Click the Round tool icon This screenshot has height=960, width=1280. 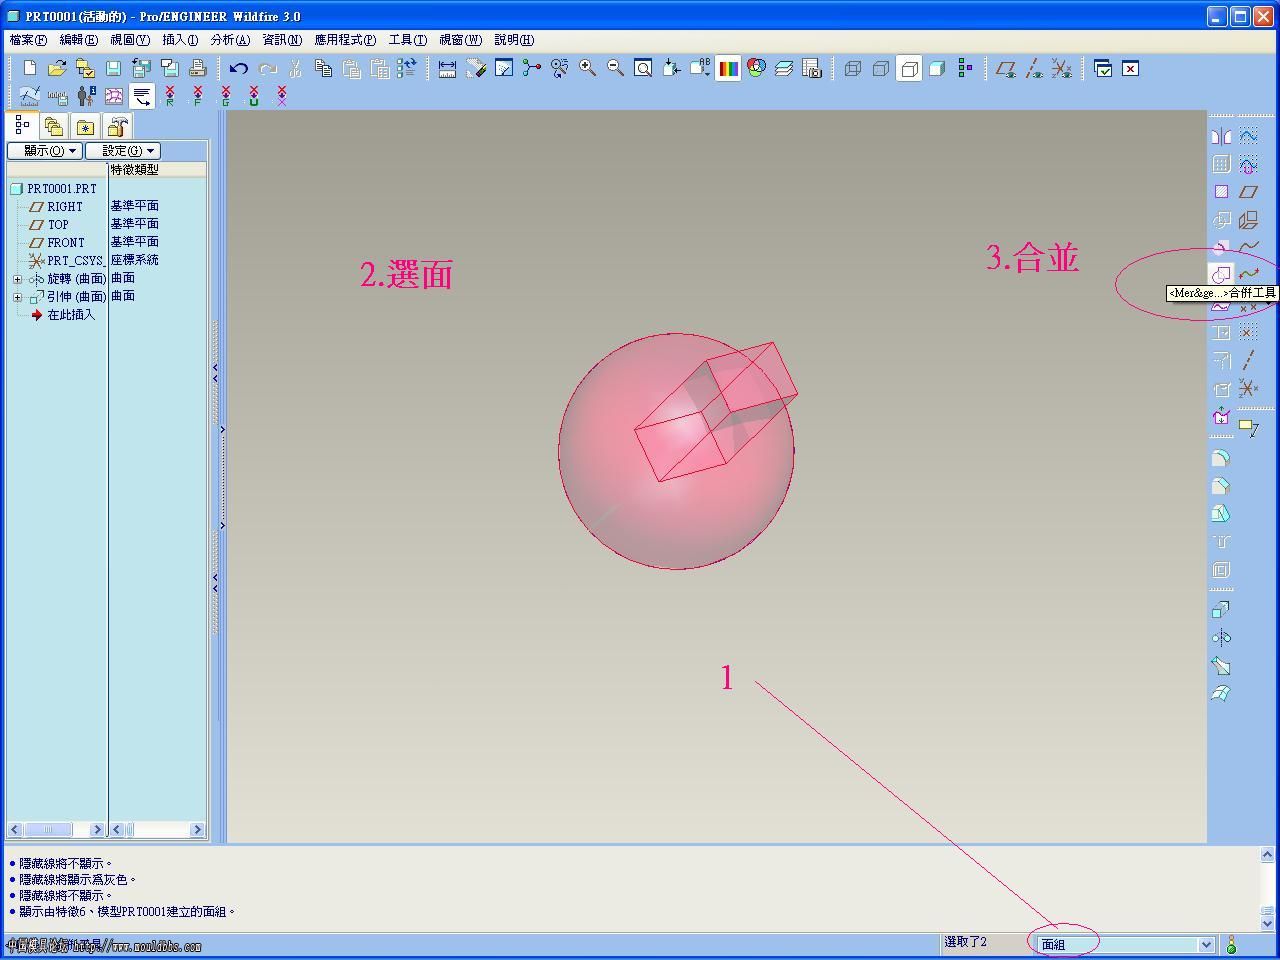[1221, 458]
